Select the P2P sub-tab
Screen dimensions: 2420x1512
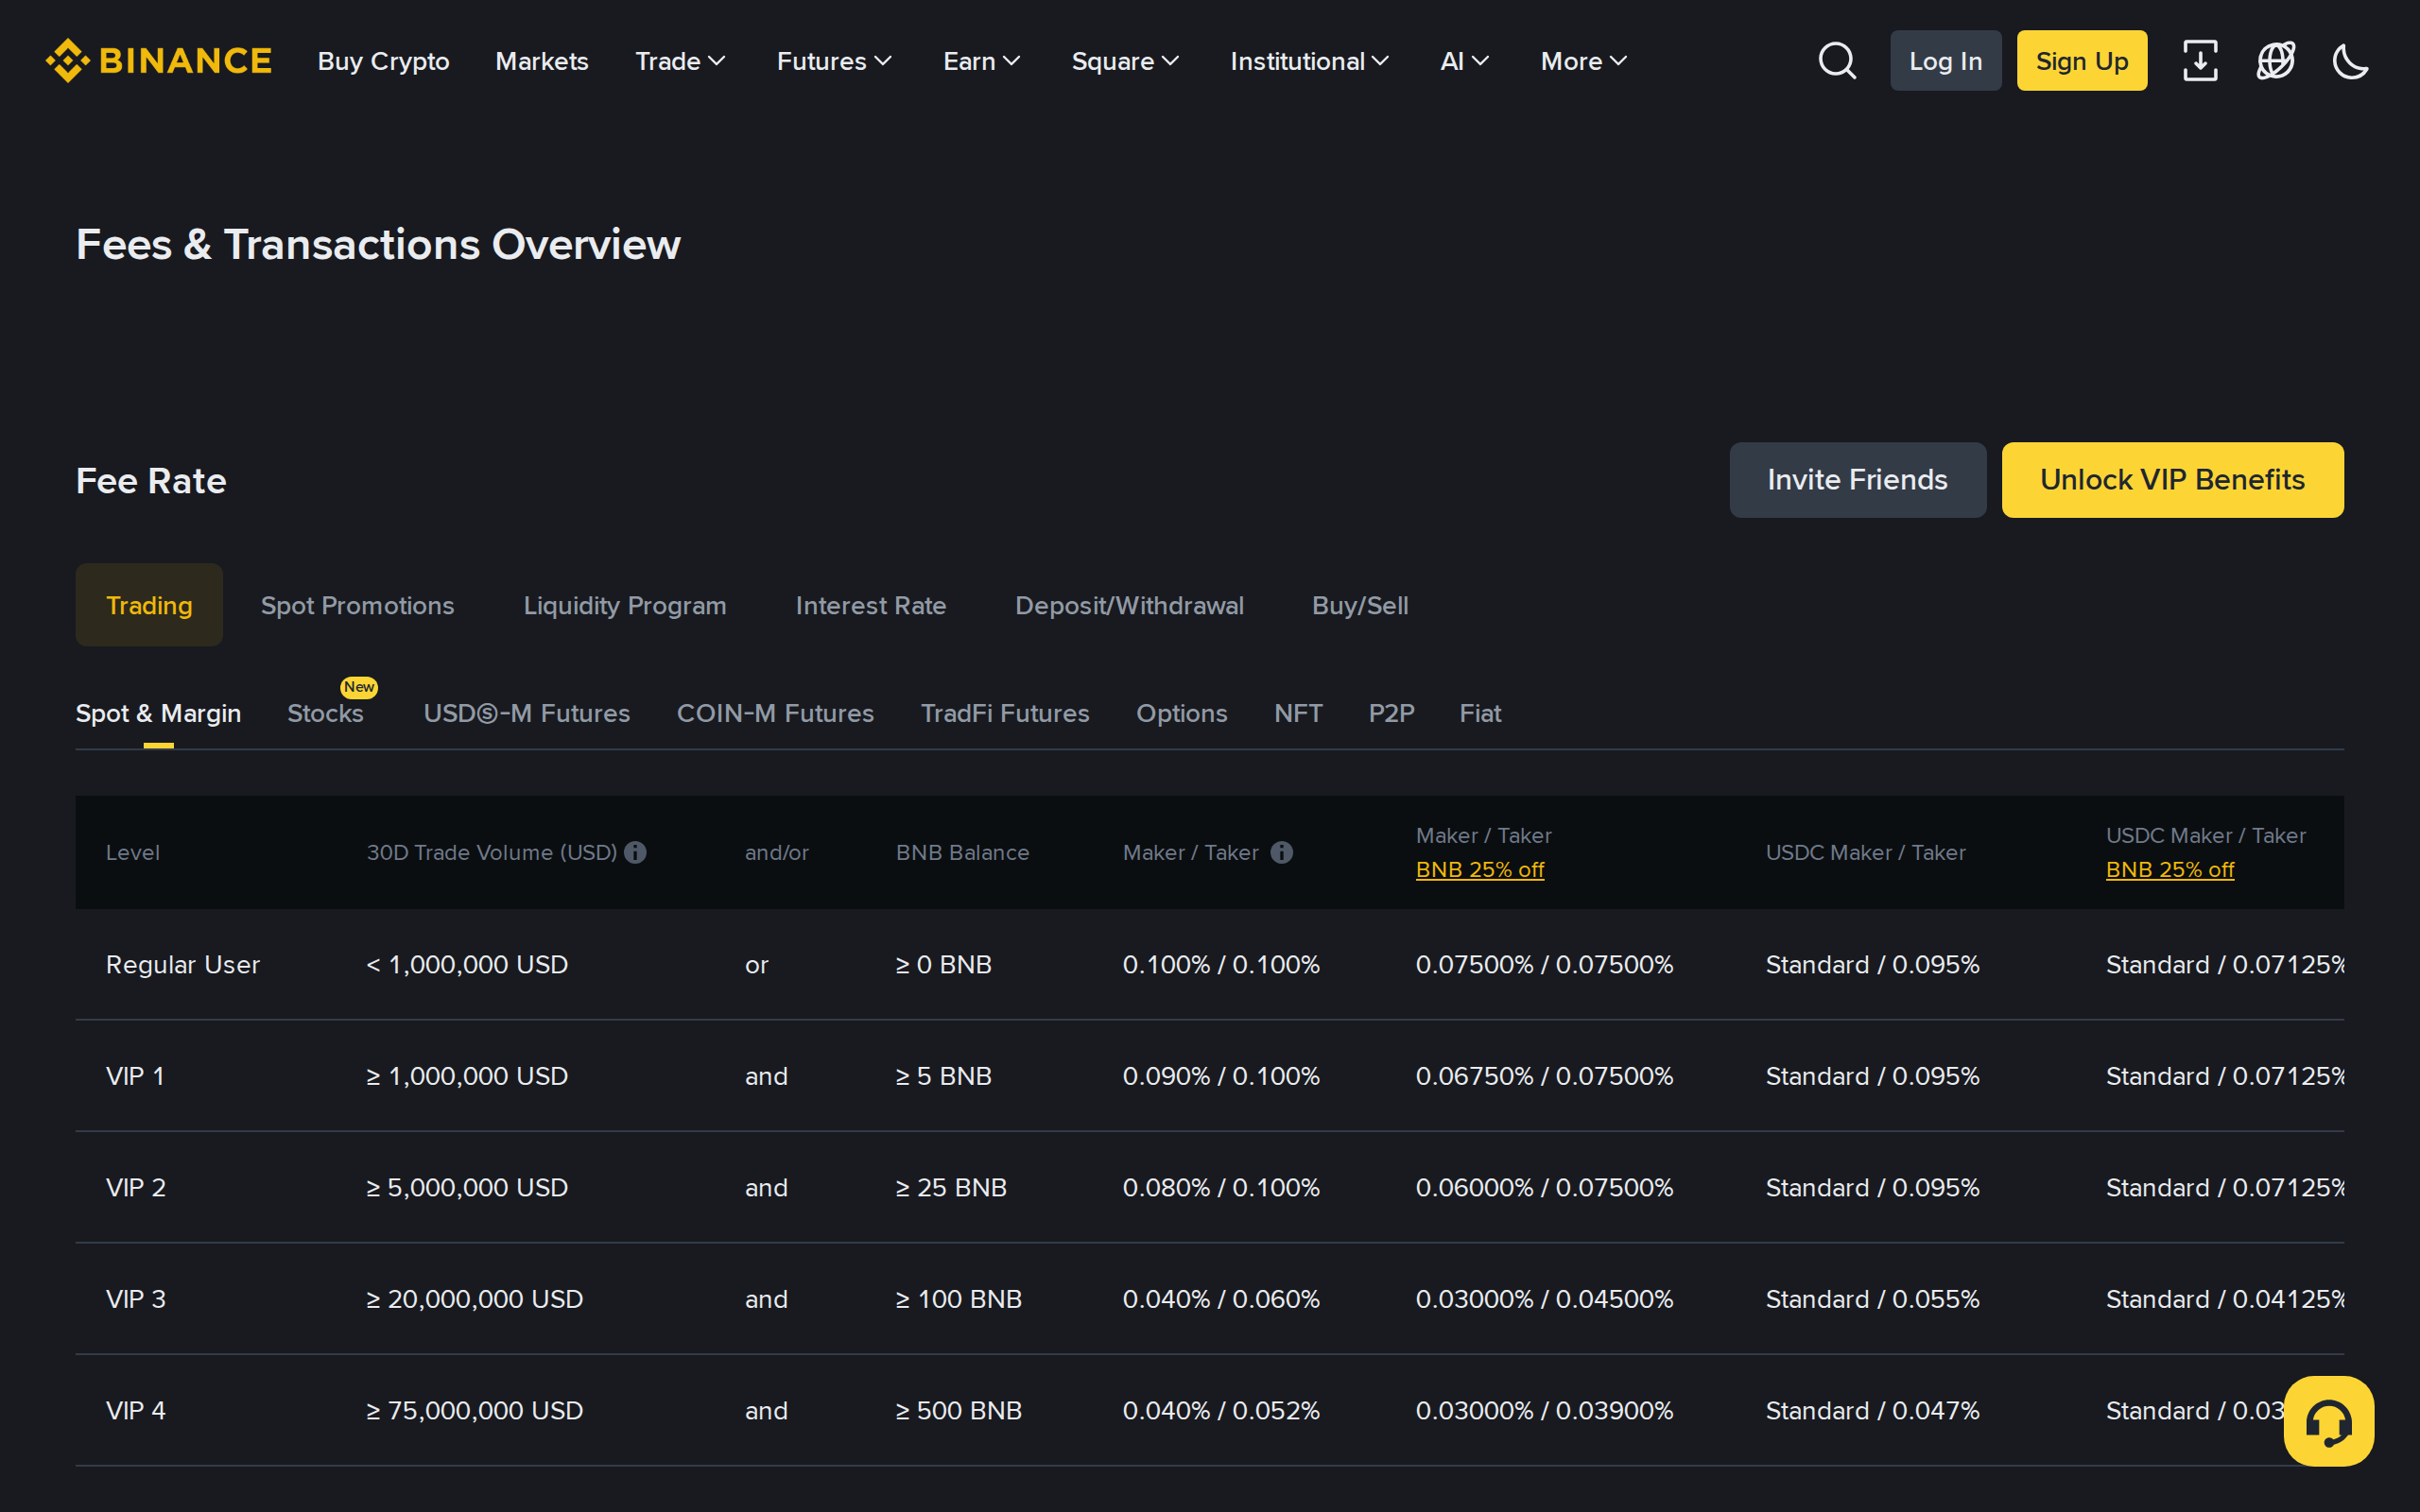coord(1391,713)
